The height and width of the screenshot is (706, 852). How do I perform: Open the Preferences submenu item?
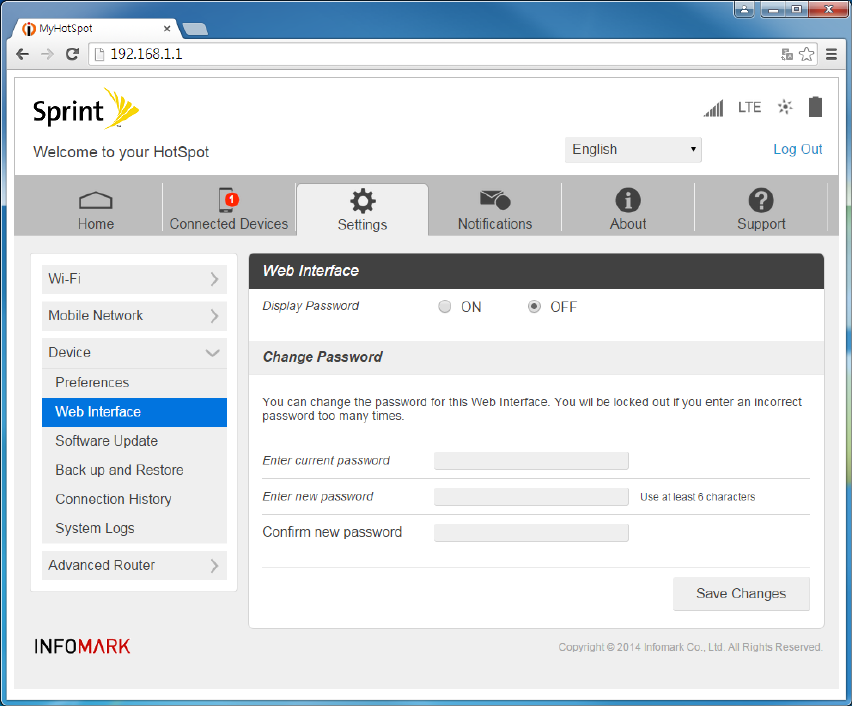[x=134, y=383]
